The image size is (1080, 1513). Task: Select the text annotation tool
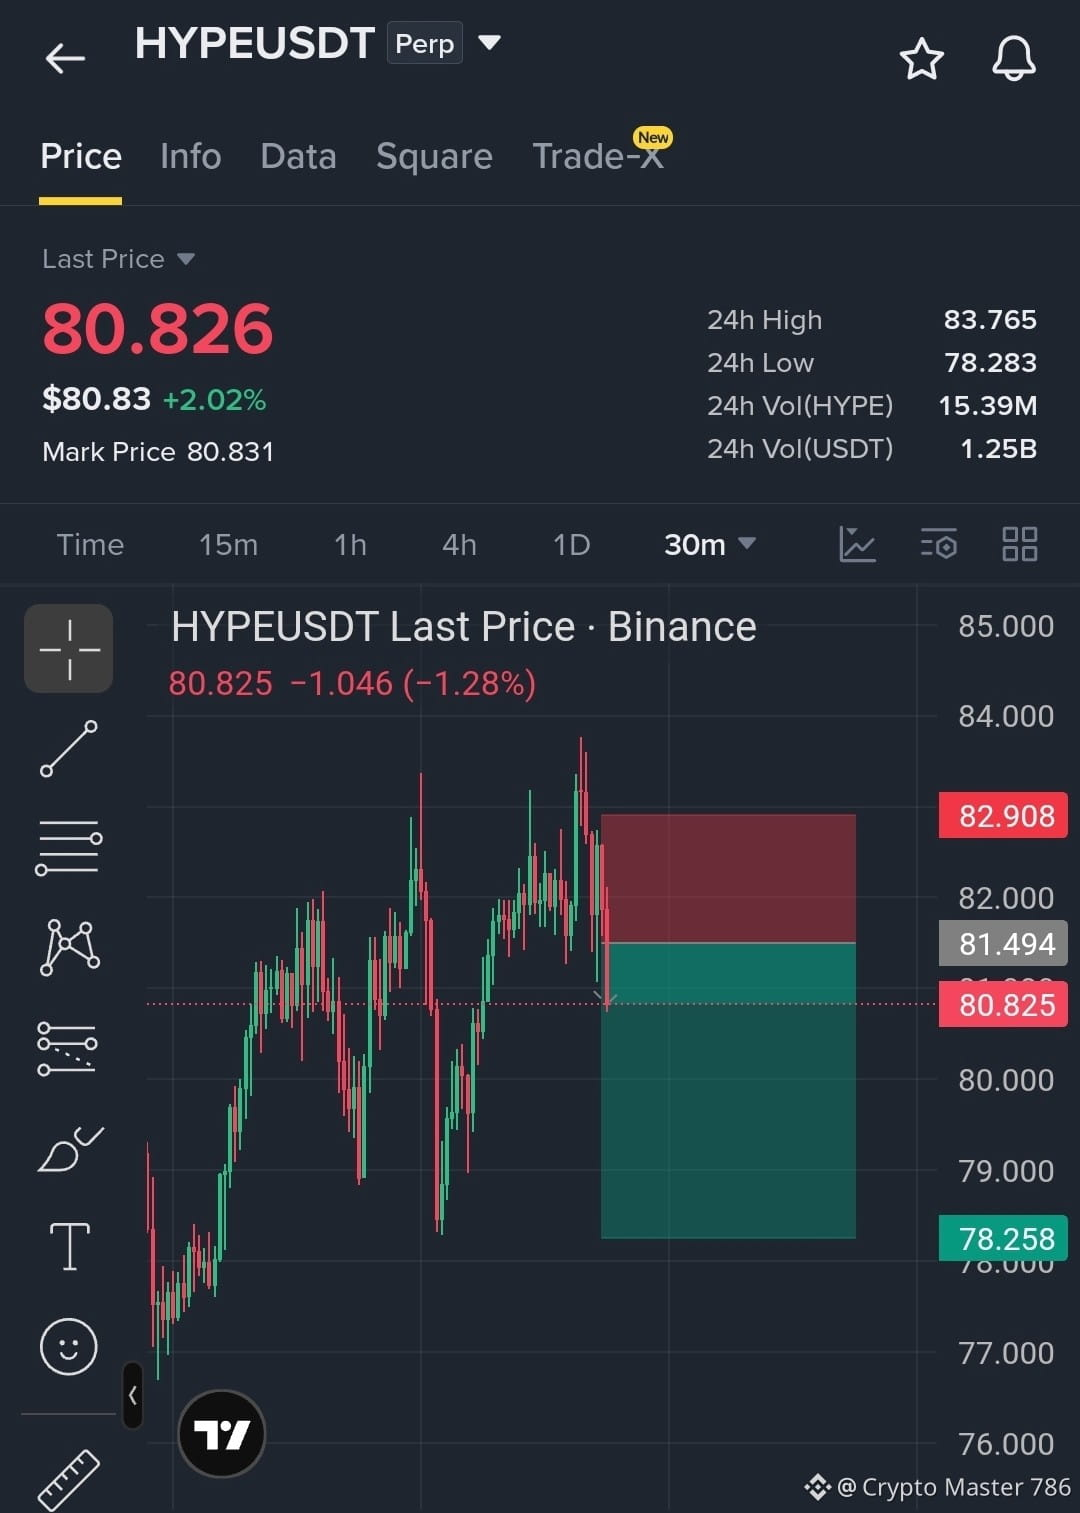70,1246
